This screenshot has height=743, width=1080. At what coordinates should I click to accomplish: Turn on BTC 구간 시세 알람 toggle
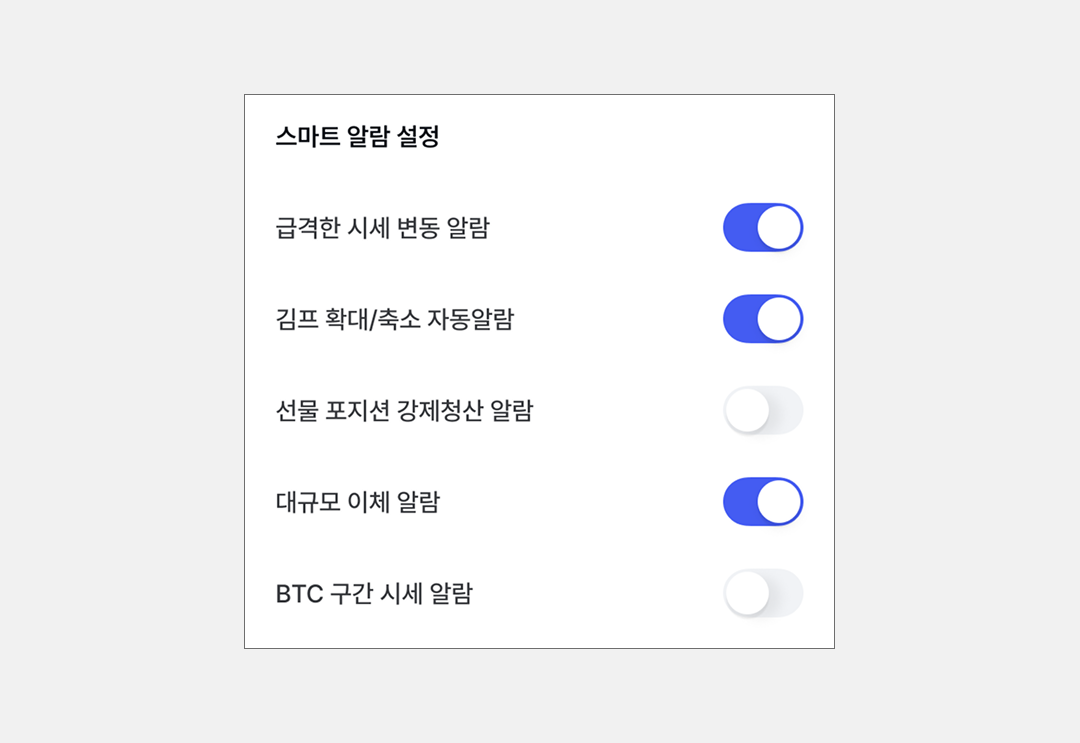coord(763,593)
